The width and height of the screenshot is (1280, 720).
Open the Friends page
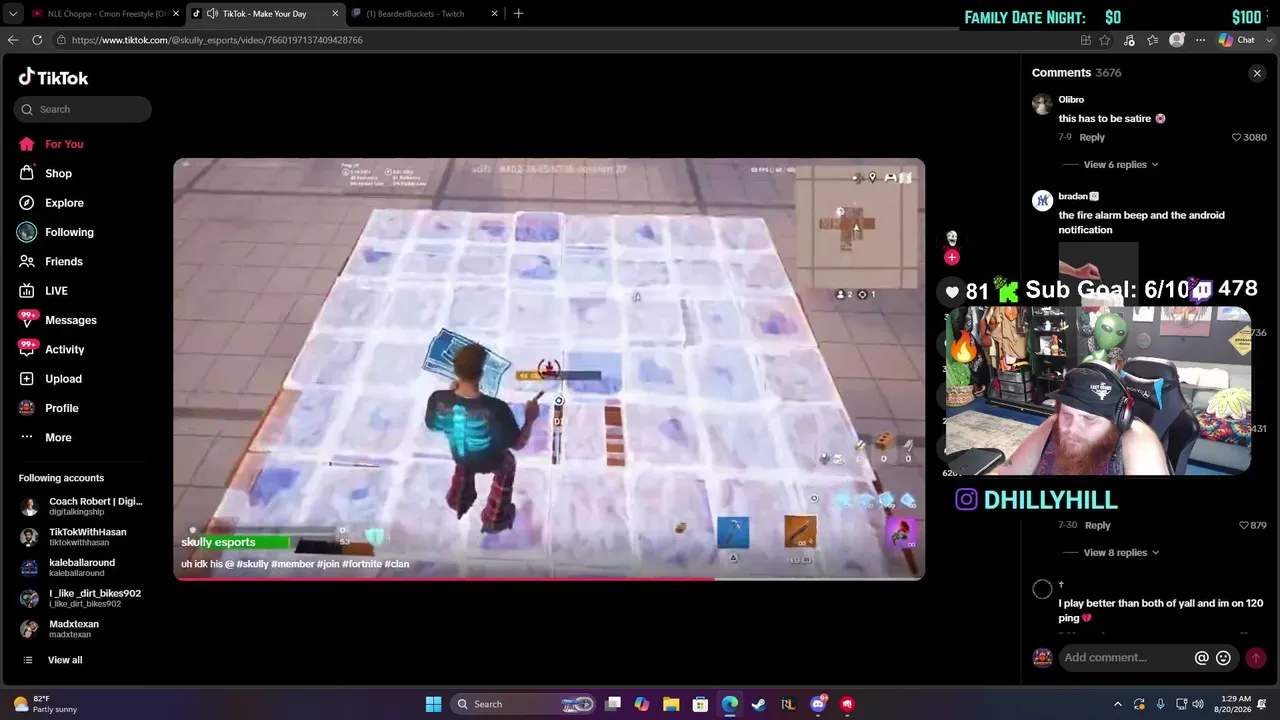(63, 261)
